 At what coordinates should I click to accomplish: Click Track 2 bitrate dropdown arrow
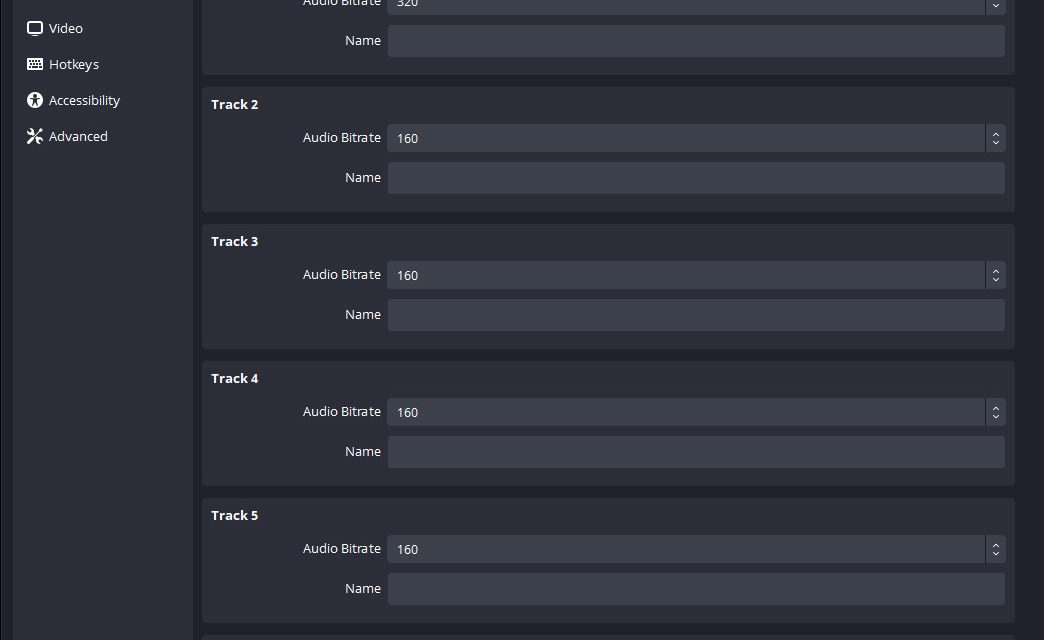click(x=995, y=138)
